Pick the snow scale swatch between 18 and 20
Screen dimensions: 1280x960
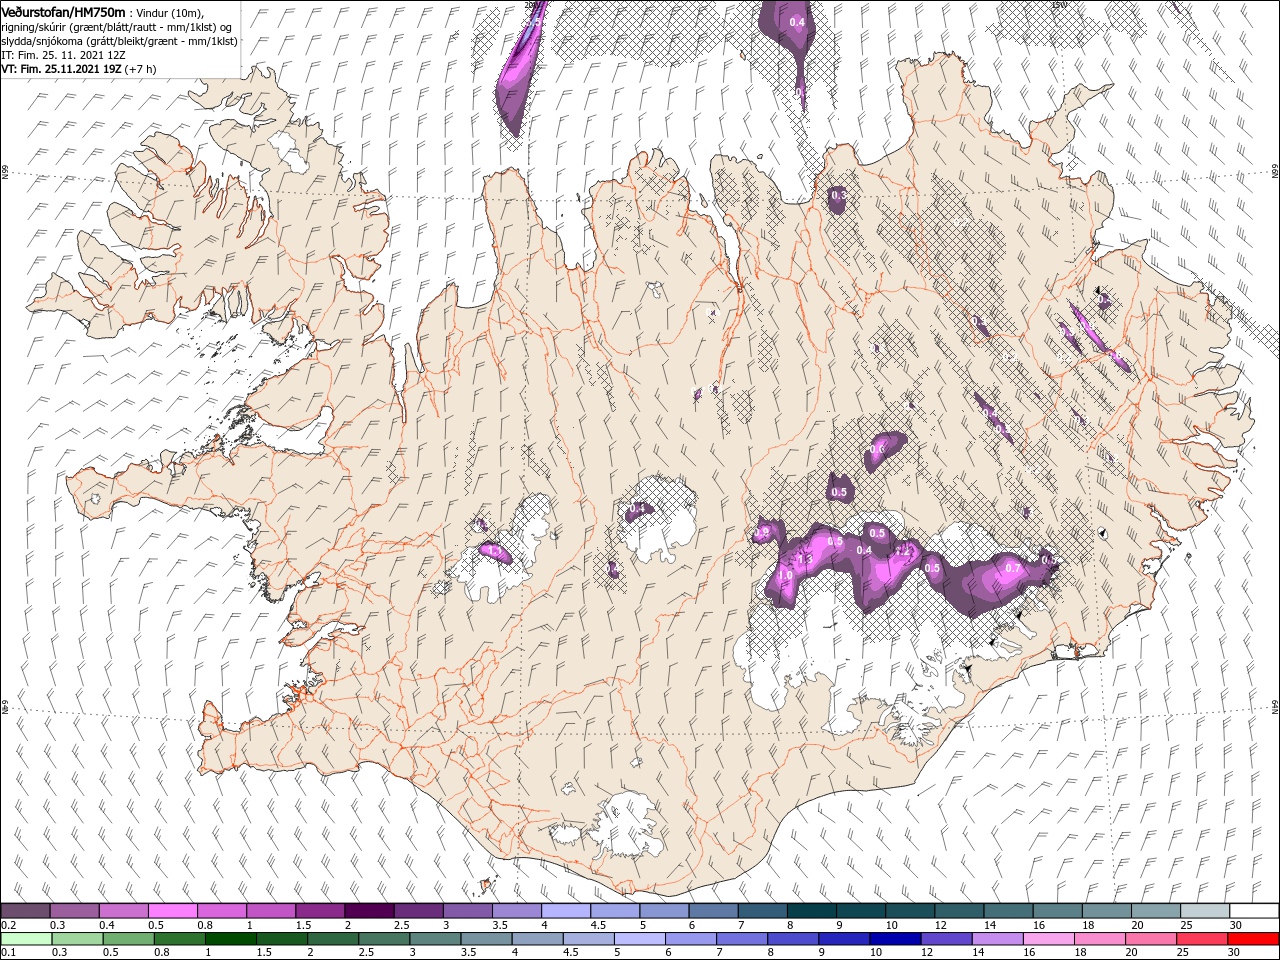point(1107,911)
